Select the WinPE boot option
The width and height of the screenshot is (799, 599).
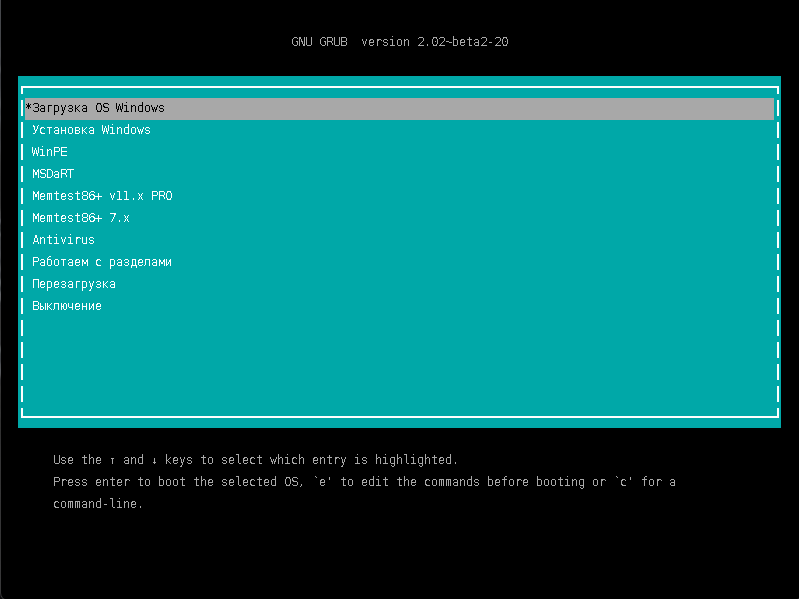50,152
